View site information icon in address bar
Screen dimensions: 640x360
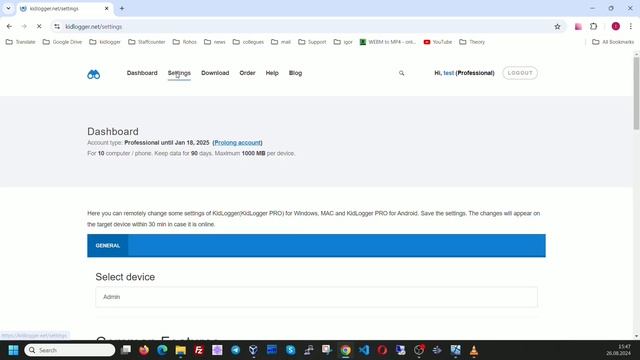point(57,27)
